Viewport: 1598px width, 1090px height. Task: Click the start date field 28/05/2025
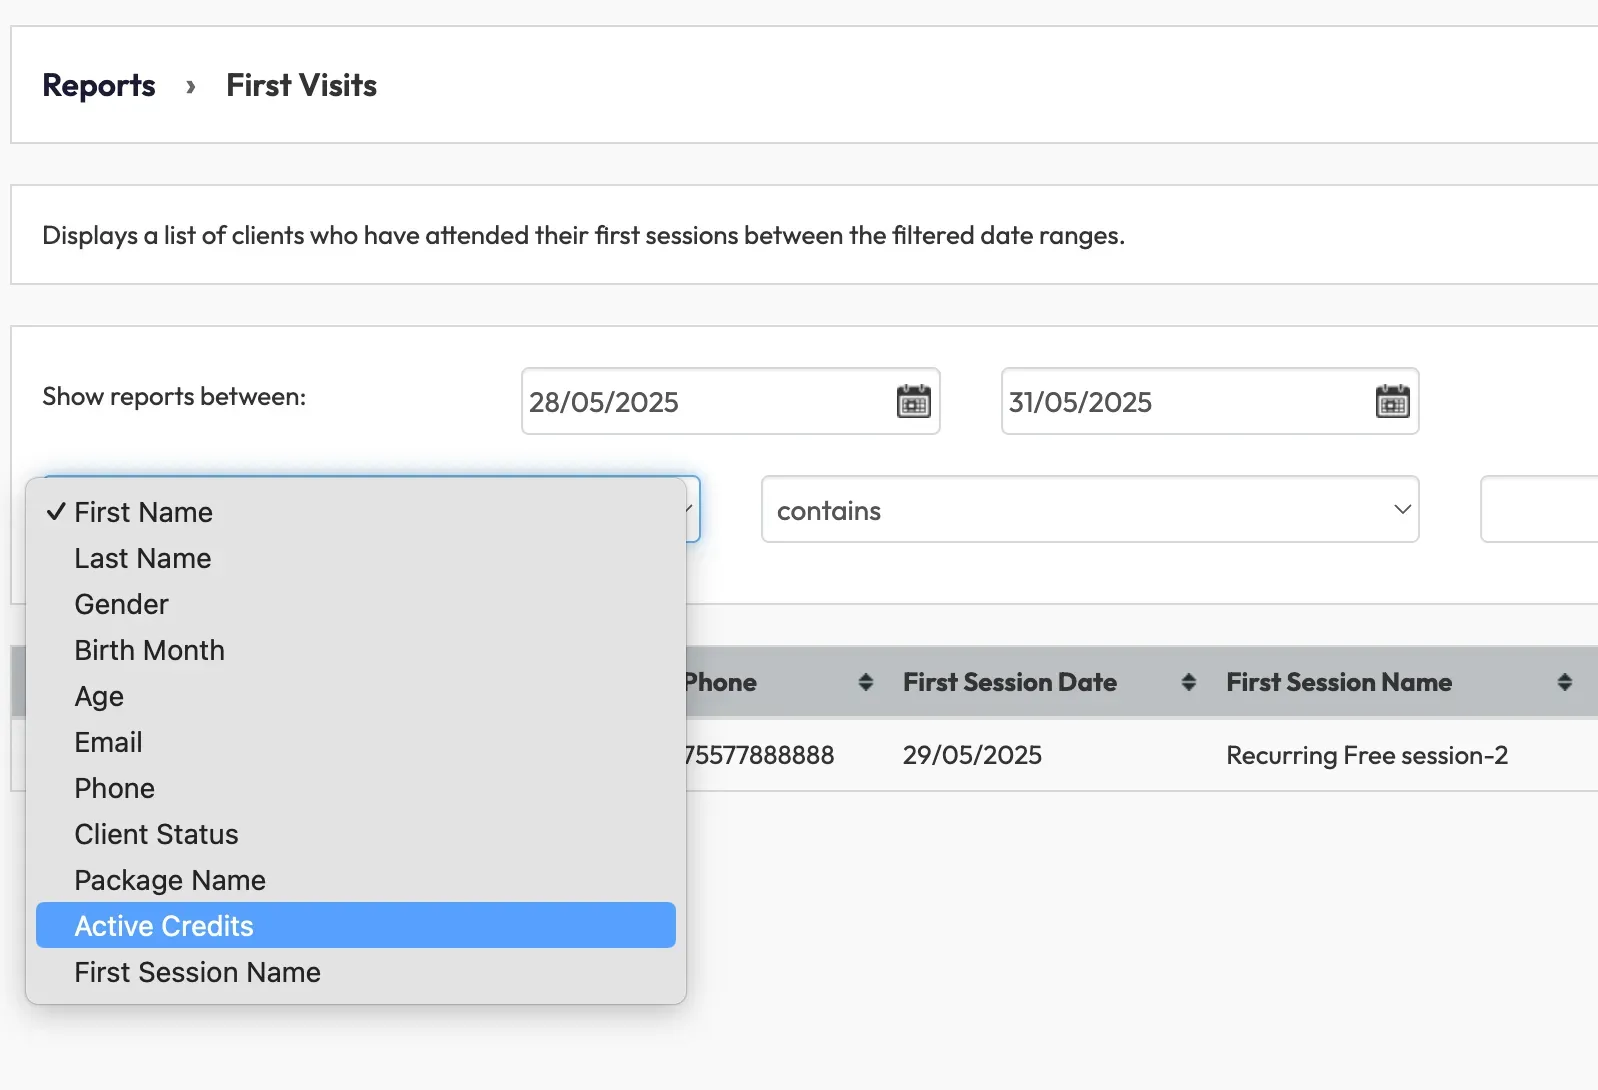(x=700, y=402)
